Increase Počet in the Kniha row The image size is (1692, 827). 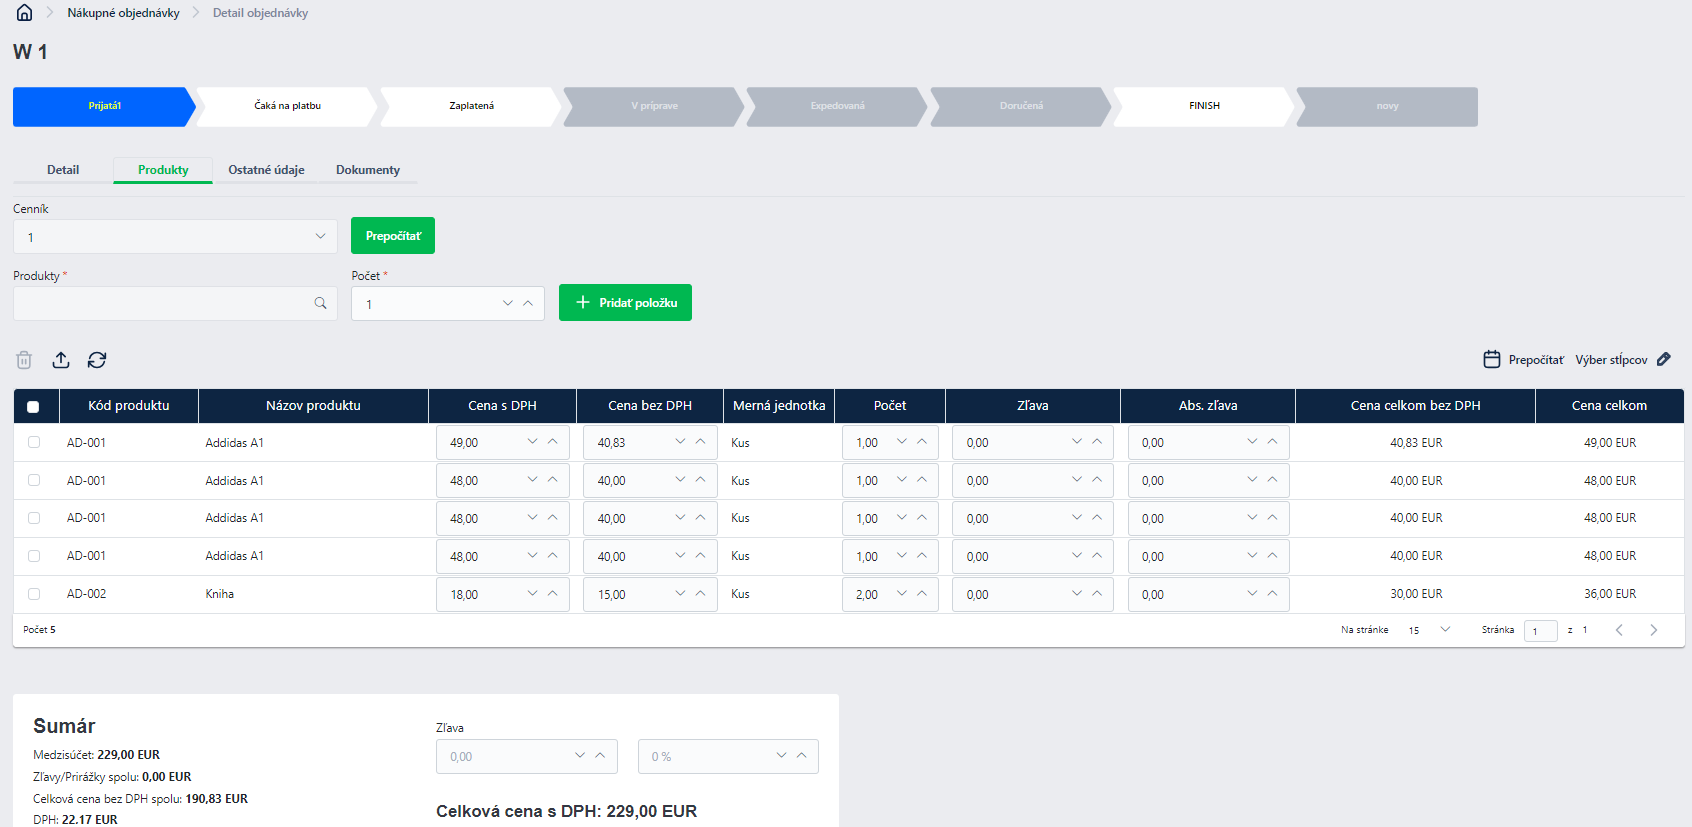[x=921, y=594]
